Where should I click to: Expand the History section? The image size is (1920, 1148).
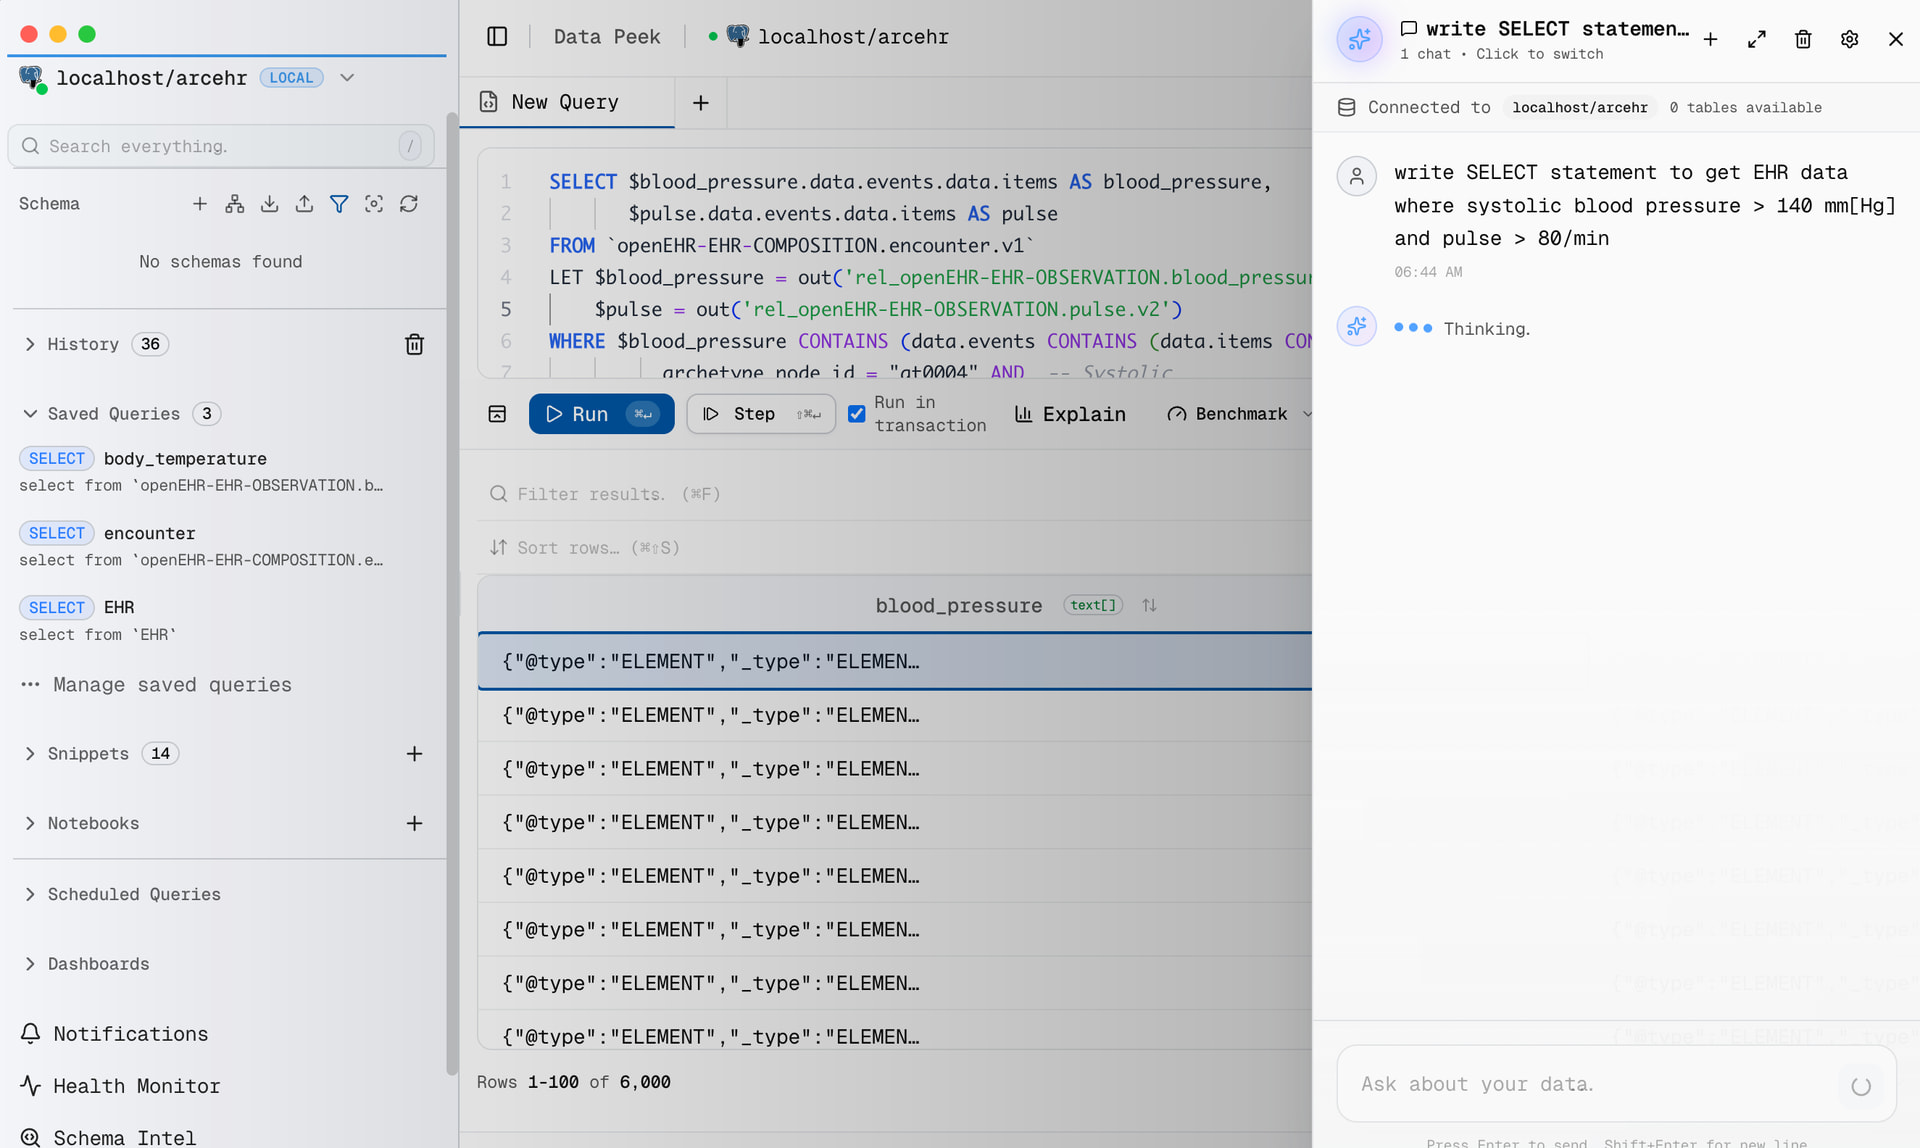30,345
